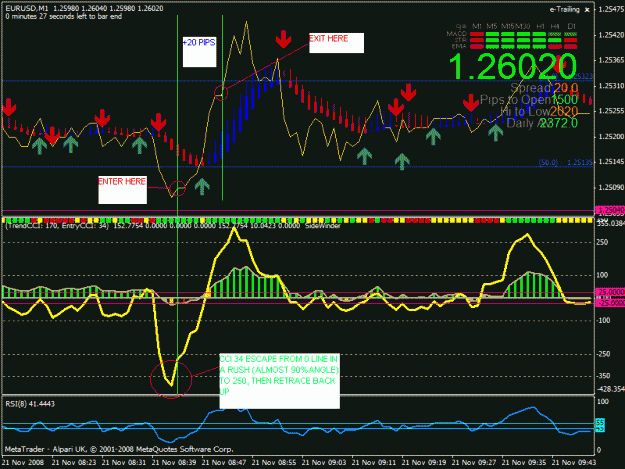The height and width of the screenshot is (469, 625).
Task: Click the 21 Nov 2008 date label
Action: tap(23, 463)
